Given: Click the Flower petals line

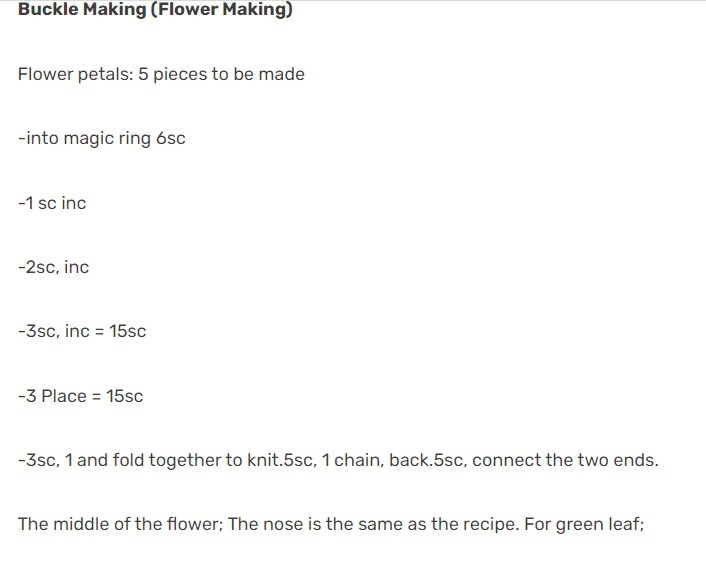Looking at the screenshot, I should point(161,74).
